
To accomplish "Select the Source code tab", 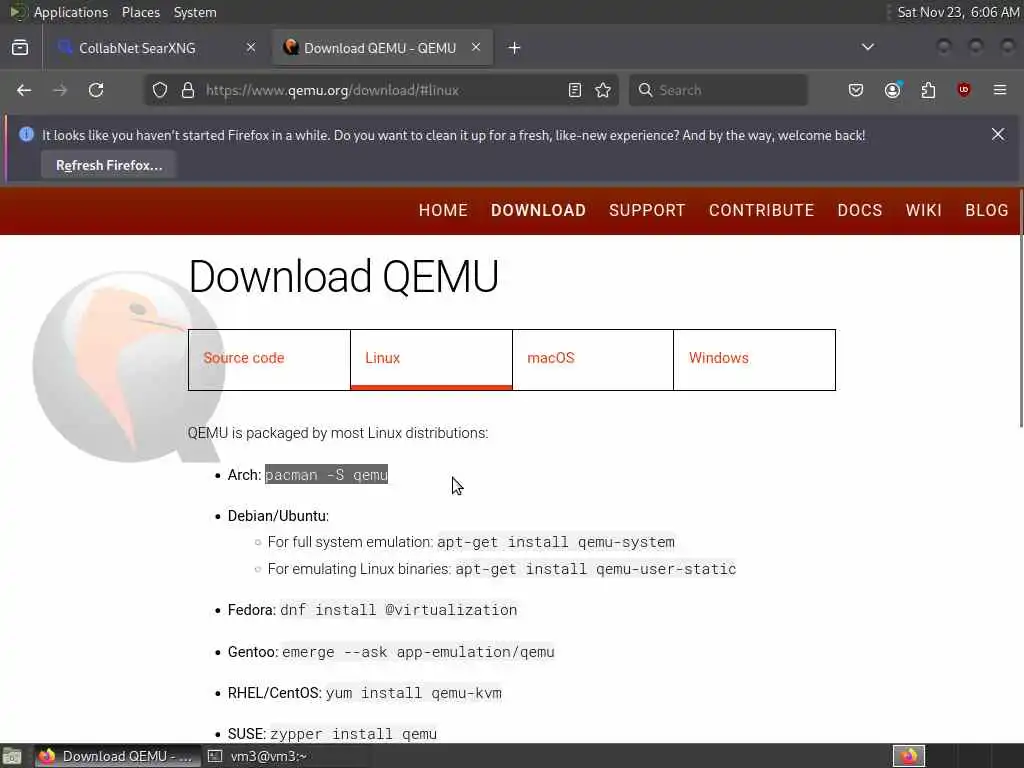I will pos(269,360).
